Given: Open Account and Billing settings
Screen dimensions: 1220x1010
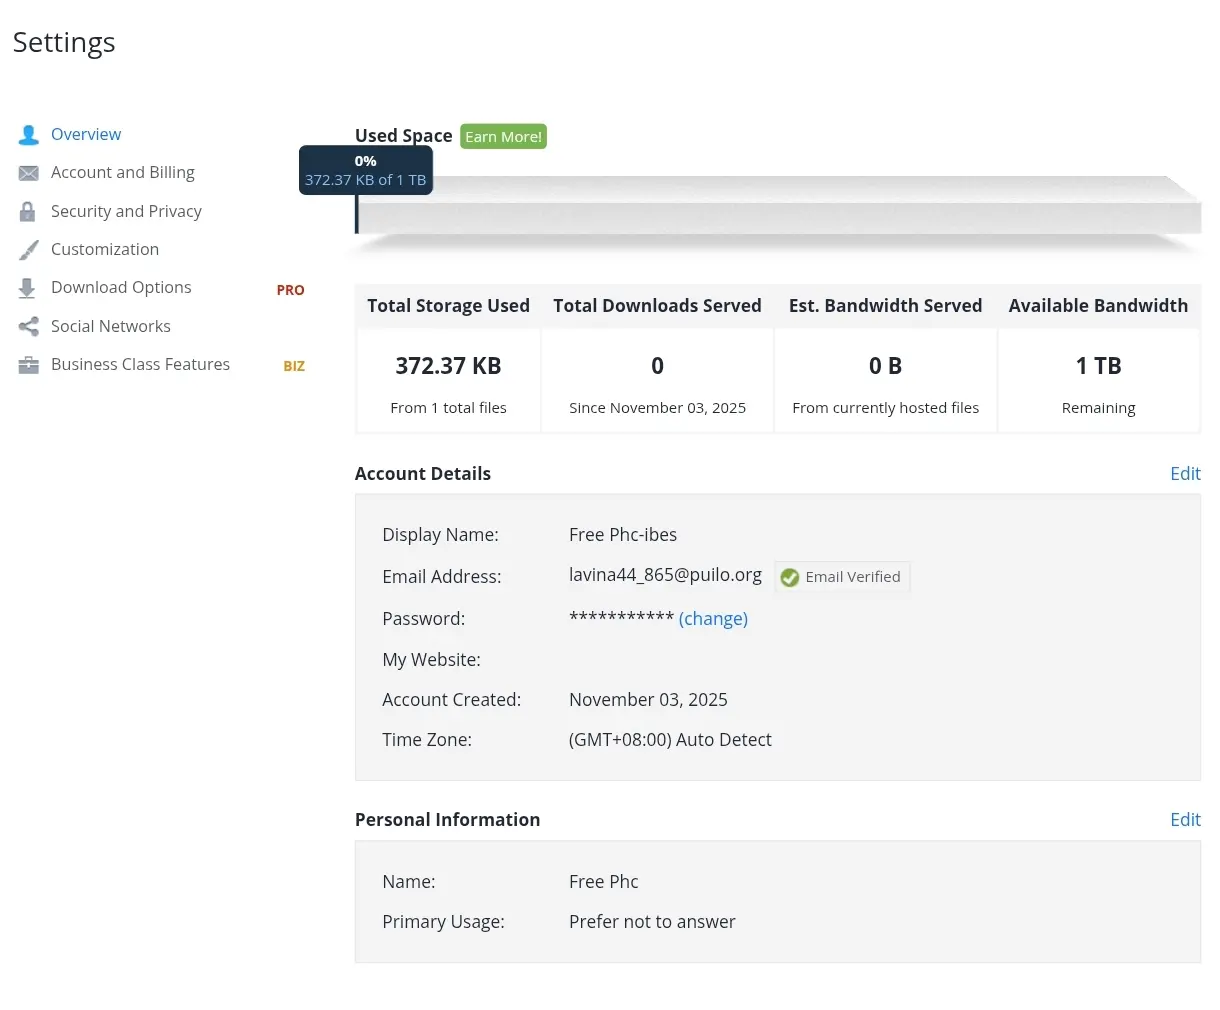Looking at the screenshot, I should (x=123, y=172).
